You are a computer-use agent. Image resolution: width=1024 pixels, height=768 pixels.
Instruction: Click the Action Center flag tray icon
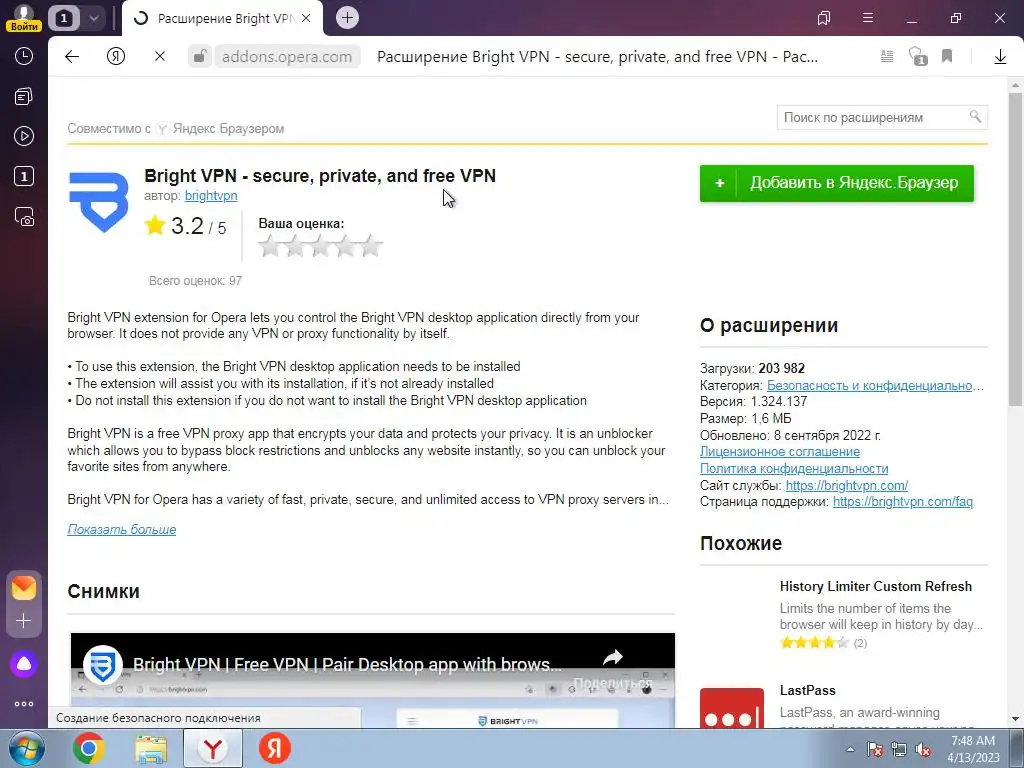[874, 749]
